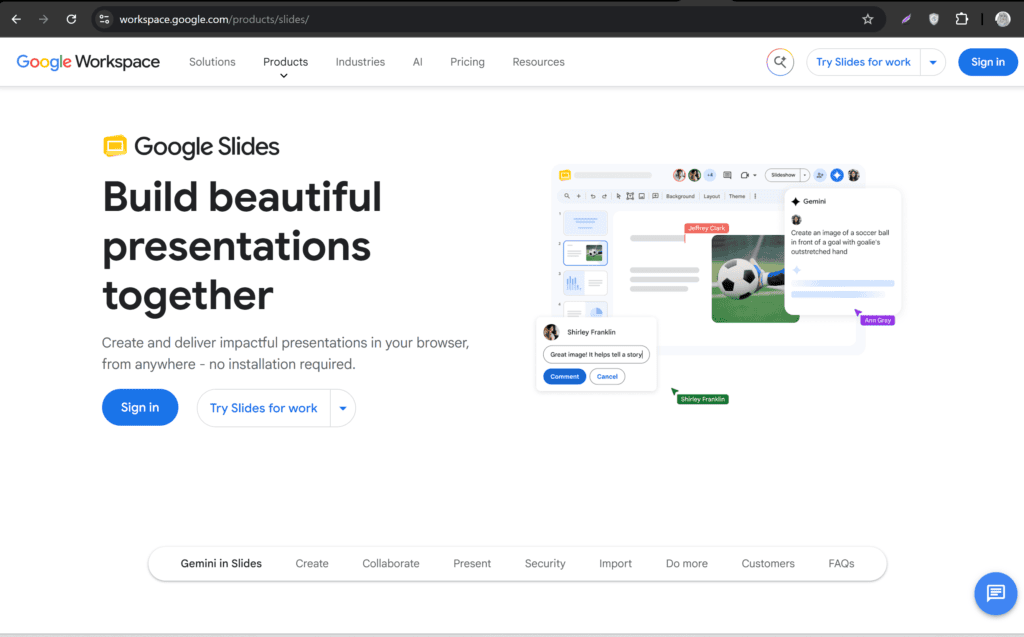Open the browser extensions puzzle menu
The width and height of the screenshot is (1024, 637).
[x=961, y=20]
